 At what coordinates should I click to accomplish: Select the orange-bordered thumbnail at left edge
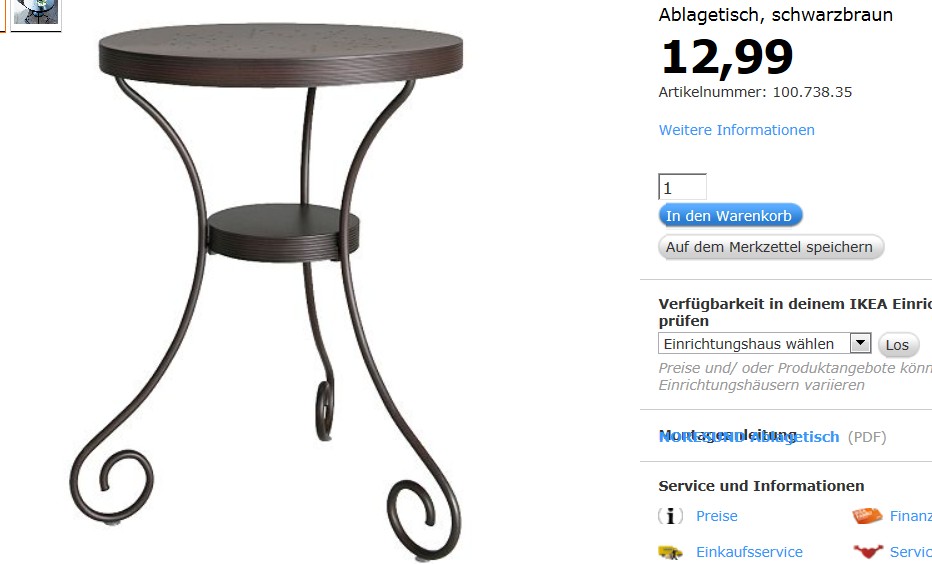click(2, 14)
